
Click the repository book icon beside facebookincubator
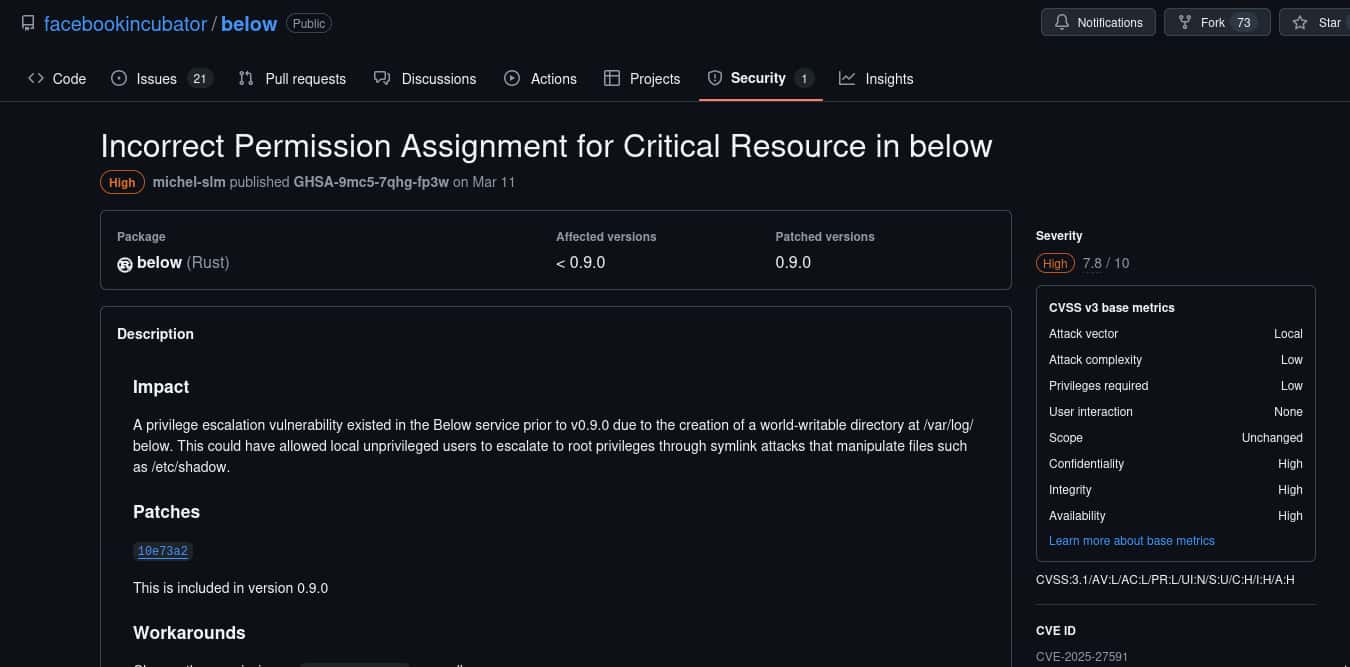(28, 23)
